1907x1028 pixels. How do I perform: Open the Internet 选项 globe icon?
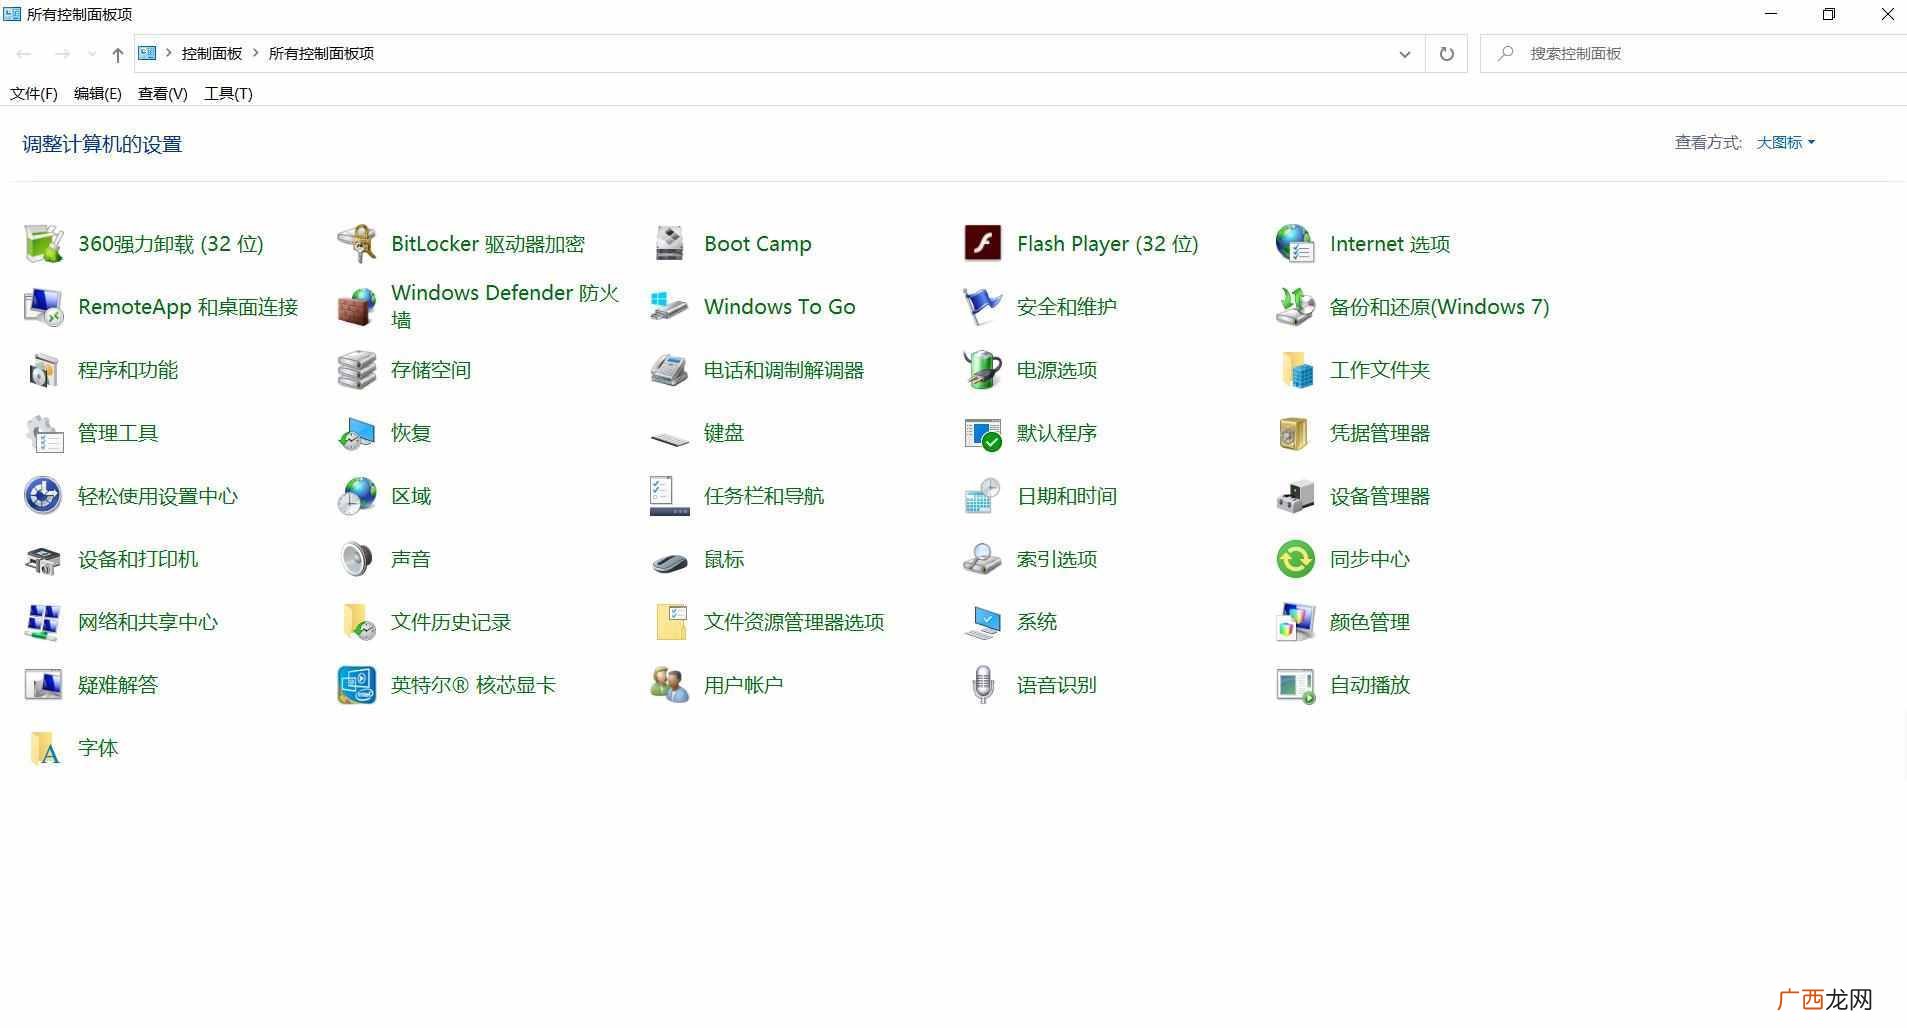1295,244
